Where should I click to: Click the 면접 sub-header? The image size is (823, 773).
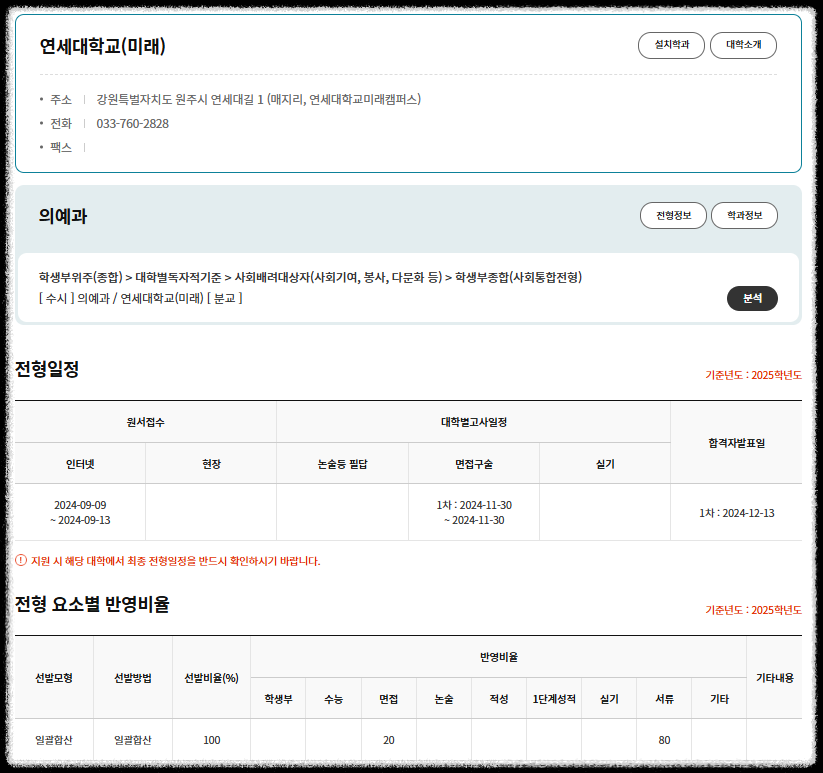coord(388,699)
